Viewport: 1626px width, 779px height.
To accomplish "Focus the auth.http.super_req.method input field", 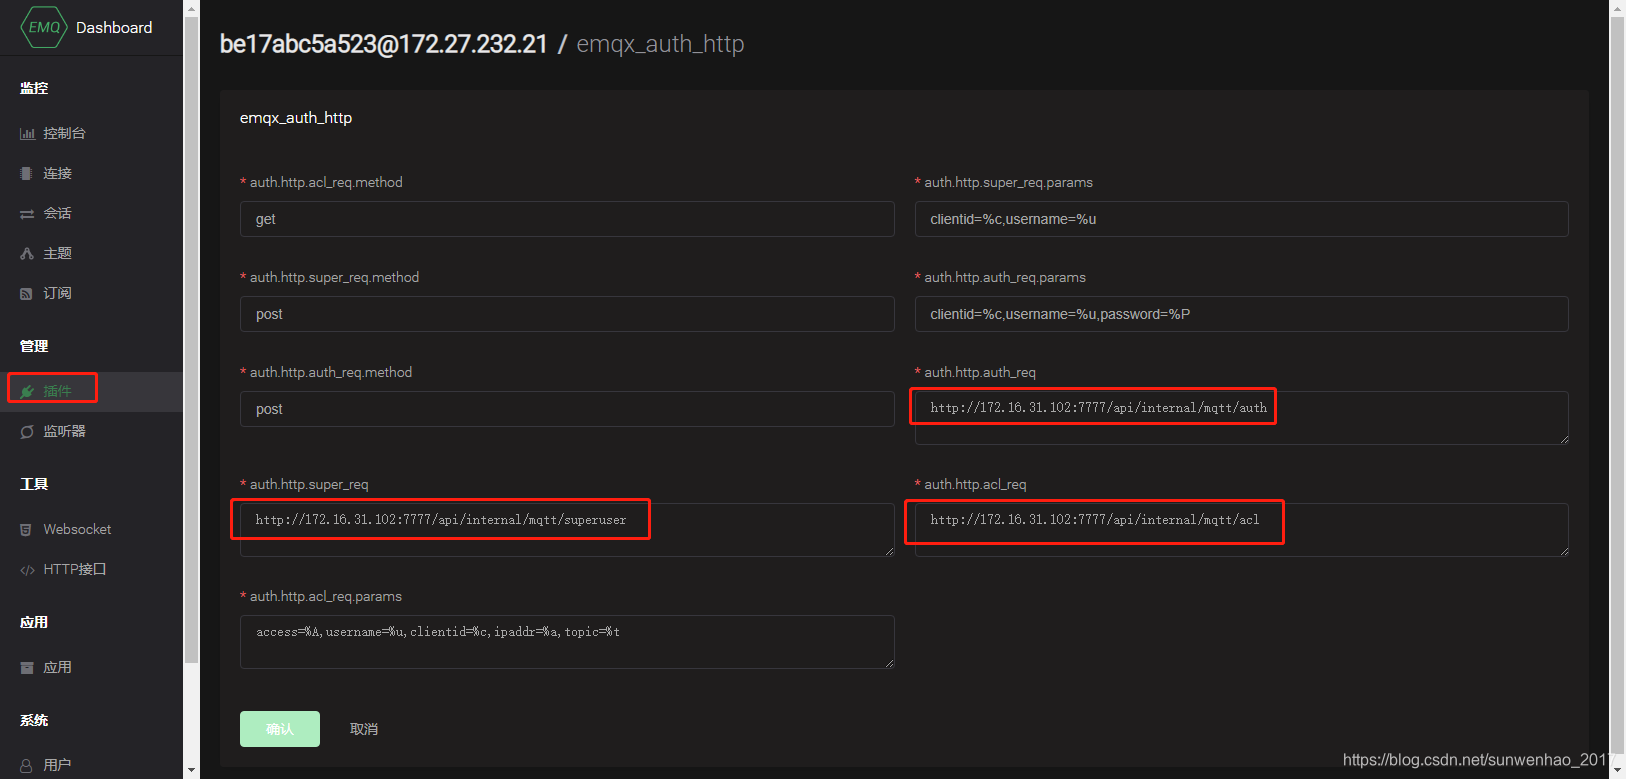I will tap(567, 314).
